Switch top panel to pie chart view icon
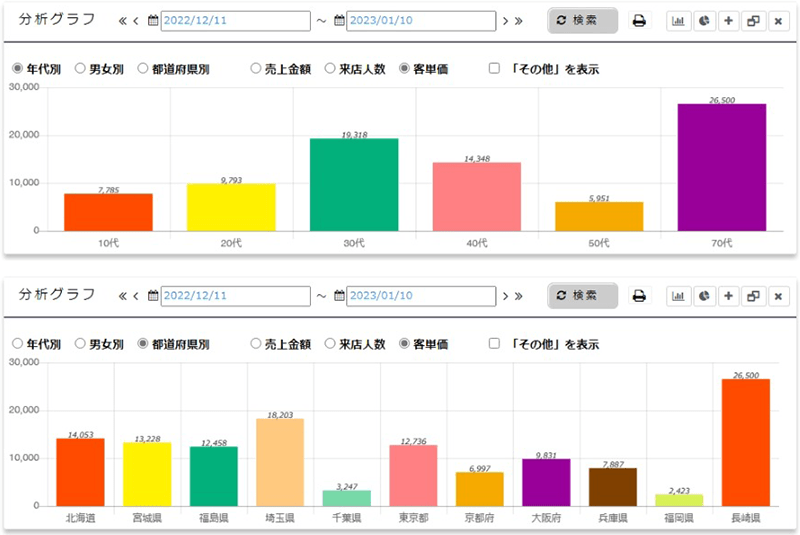Image resolution: width=800 pixels, height=535 pixels. click(704, 21)
